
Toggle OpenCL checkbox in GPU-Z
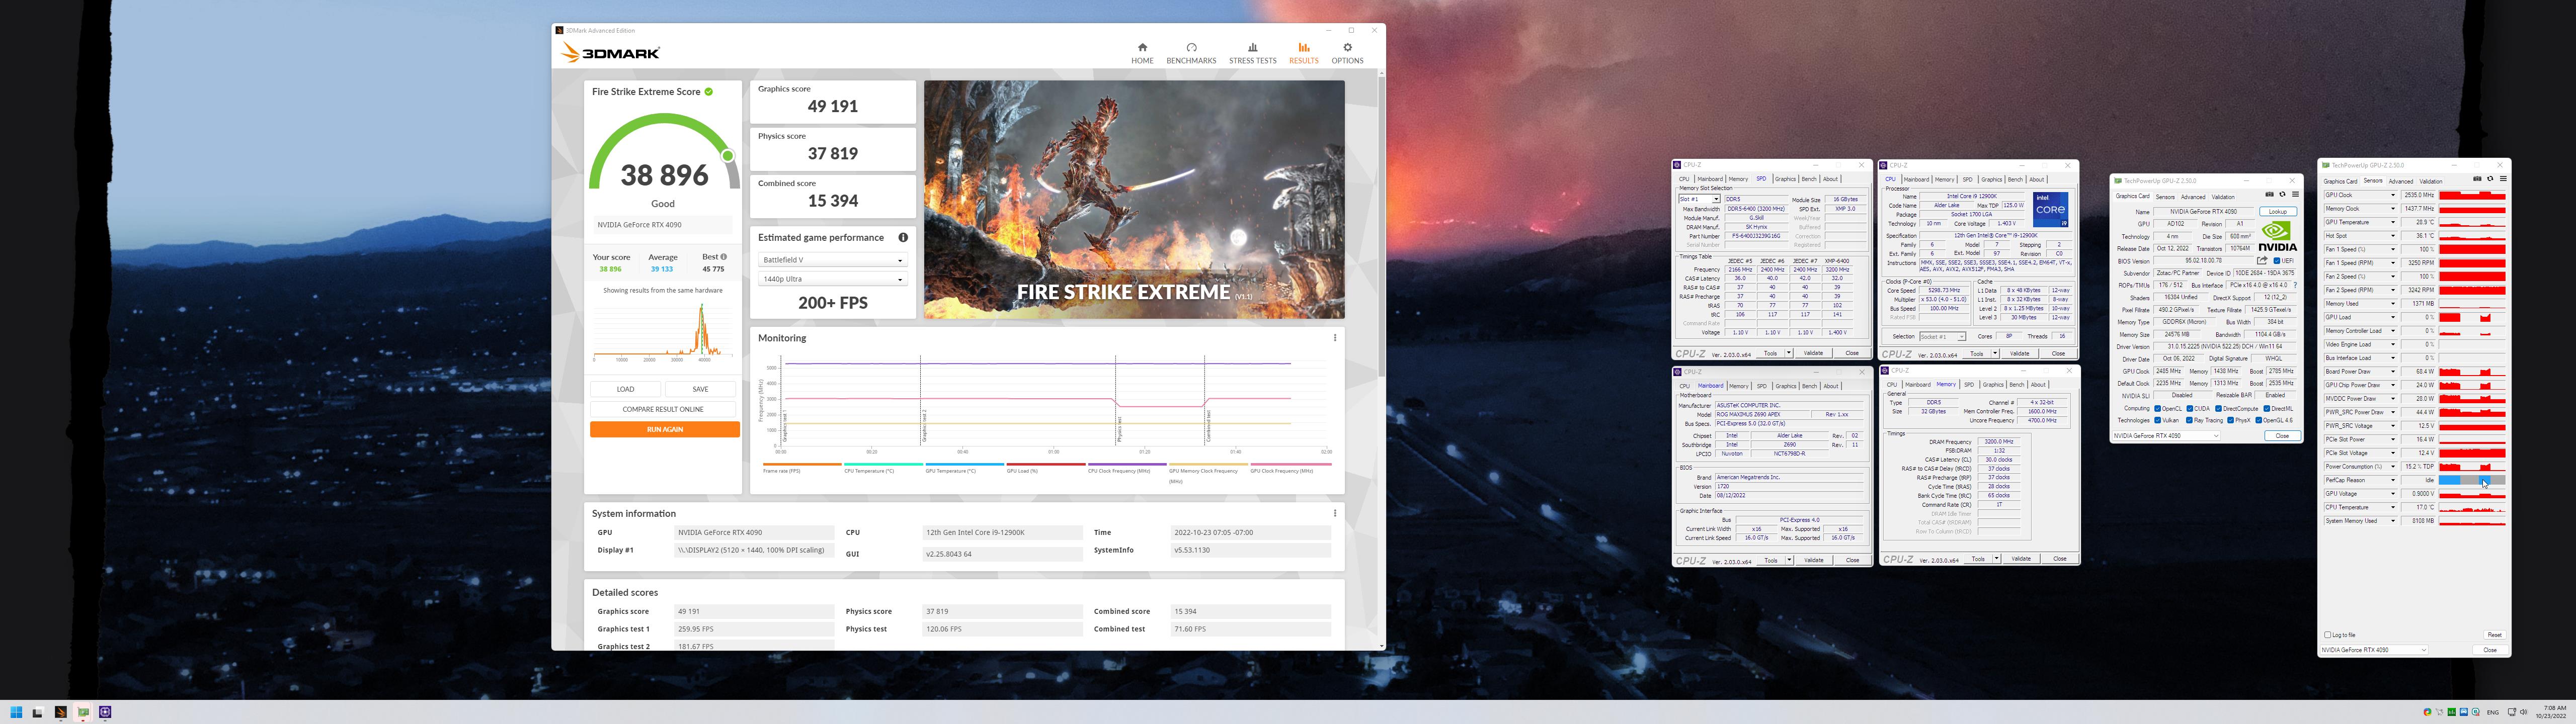click(2158, 408)
